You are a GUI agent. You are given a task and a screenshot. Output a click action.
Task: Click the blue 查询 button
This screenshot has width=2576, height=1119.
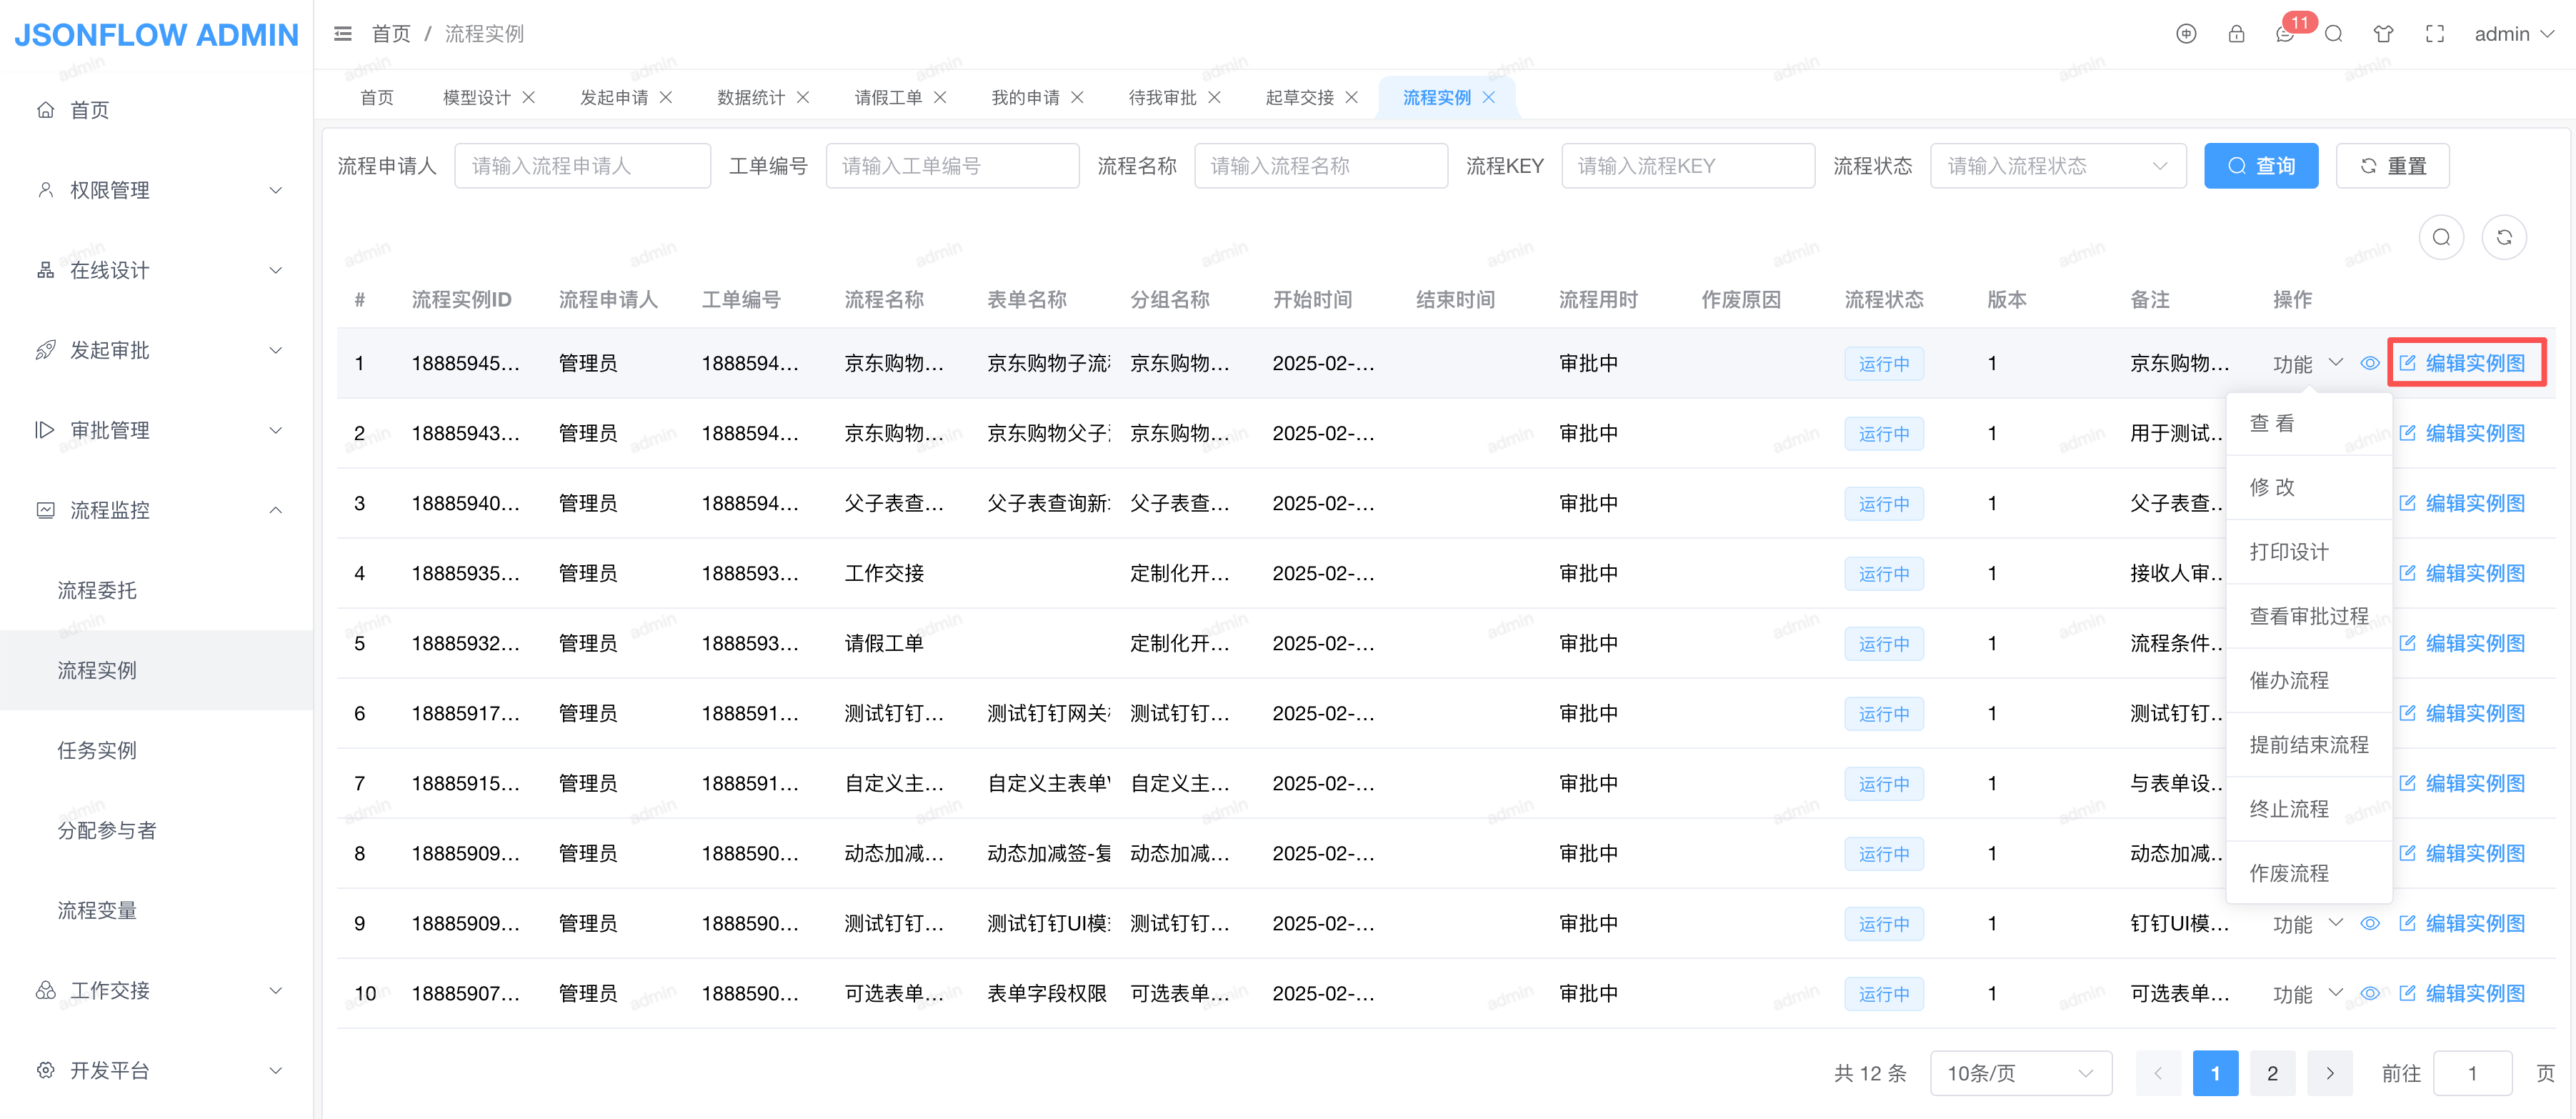point(2260,166)
